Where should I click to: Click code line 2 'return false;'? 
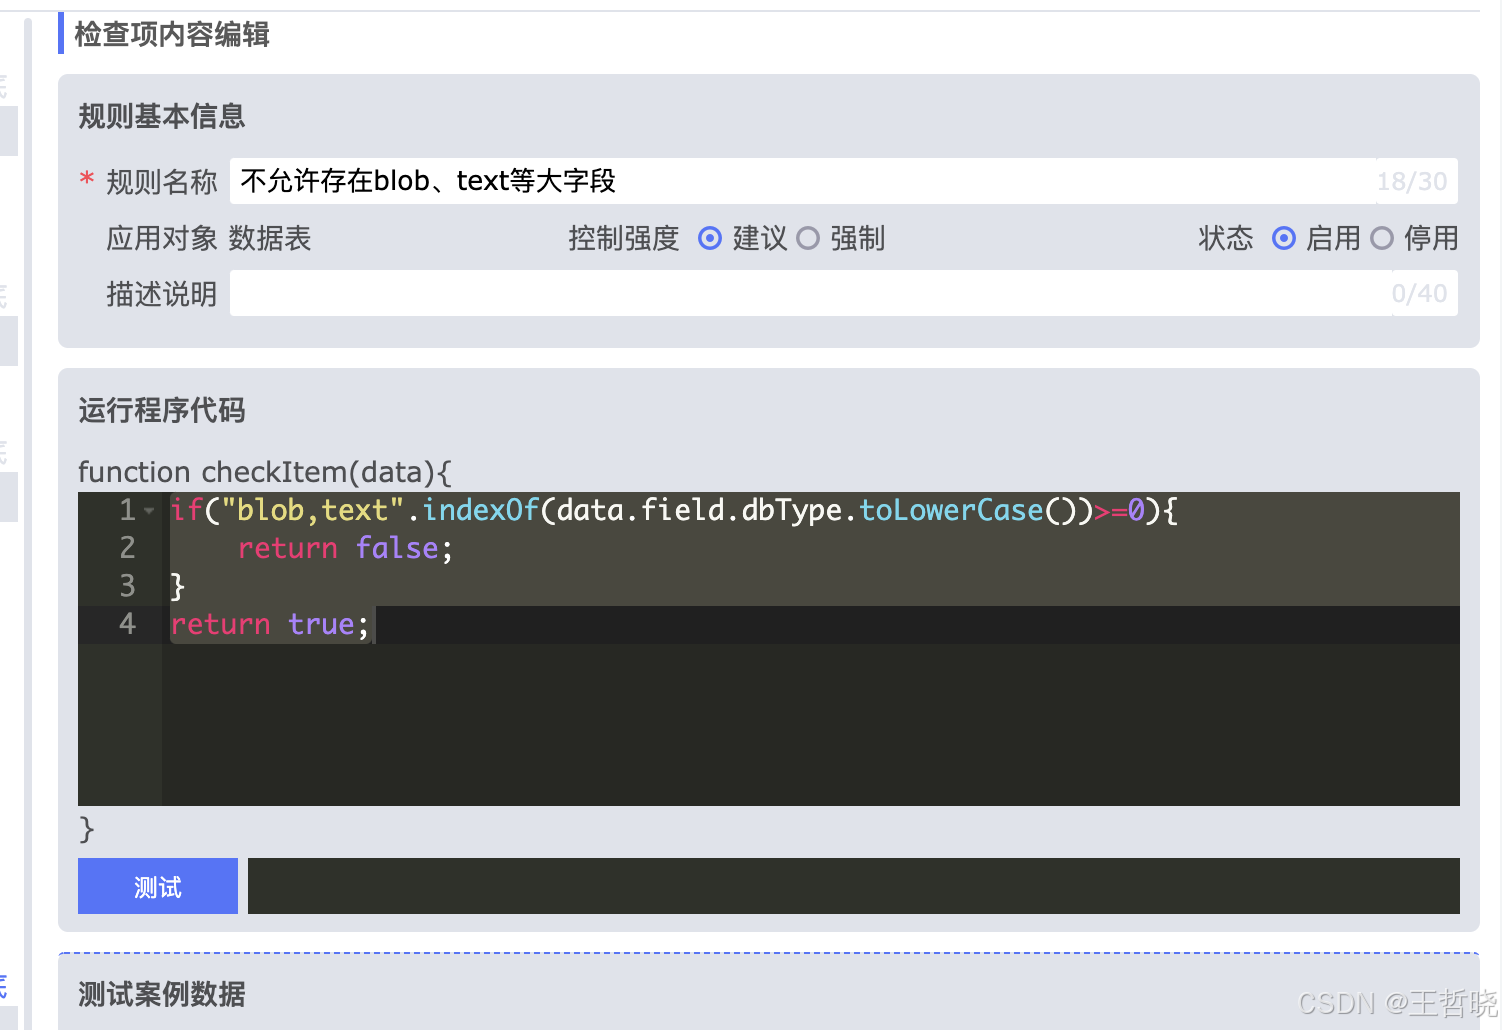pyautogui.click(x=345, y=548)
